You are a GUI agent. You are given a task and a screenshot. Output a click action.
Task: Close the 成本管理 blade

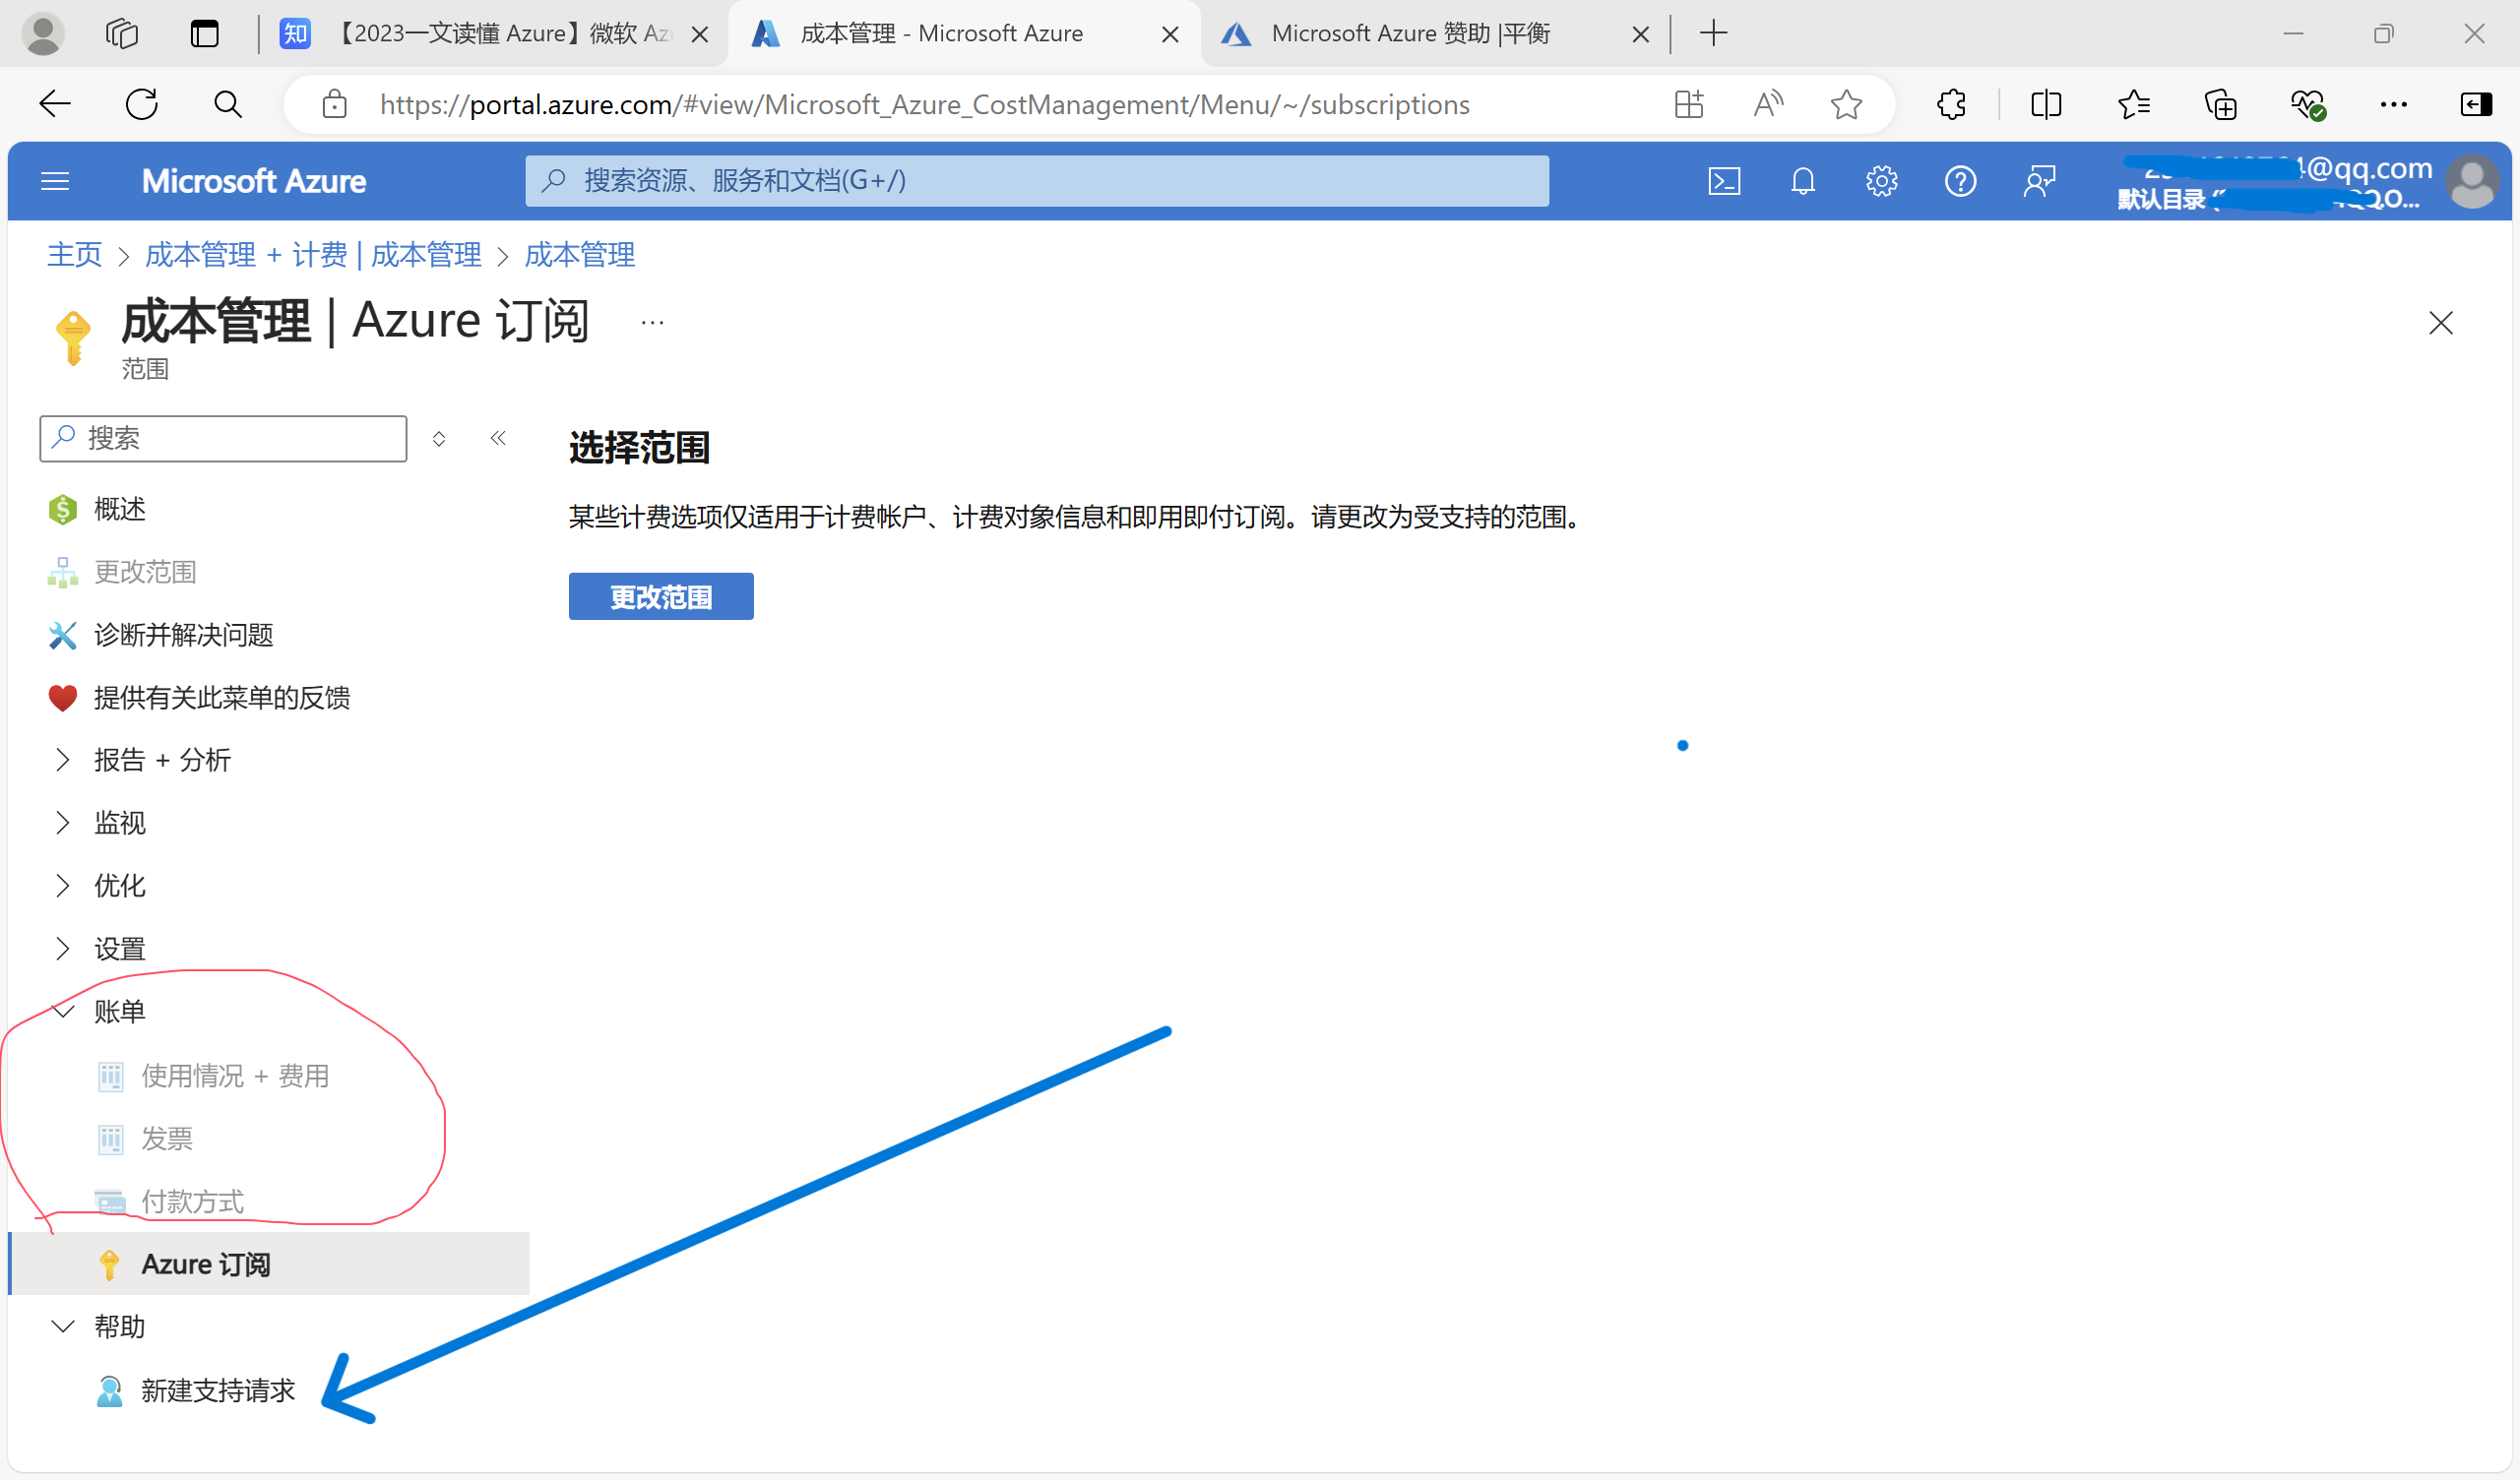tap(2440, 323)
